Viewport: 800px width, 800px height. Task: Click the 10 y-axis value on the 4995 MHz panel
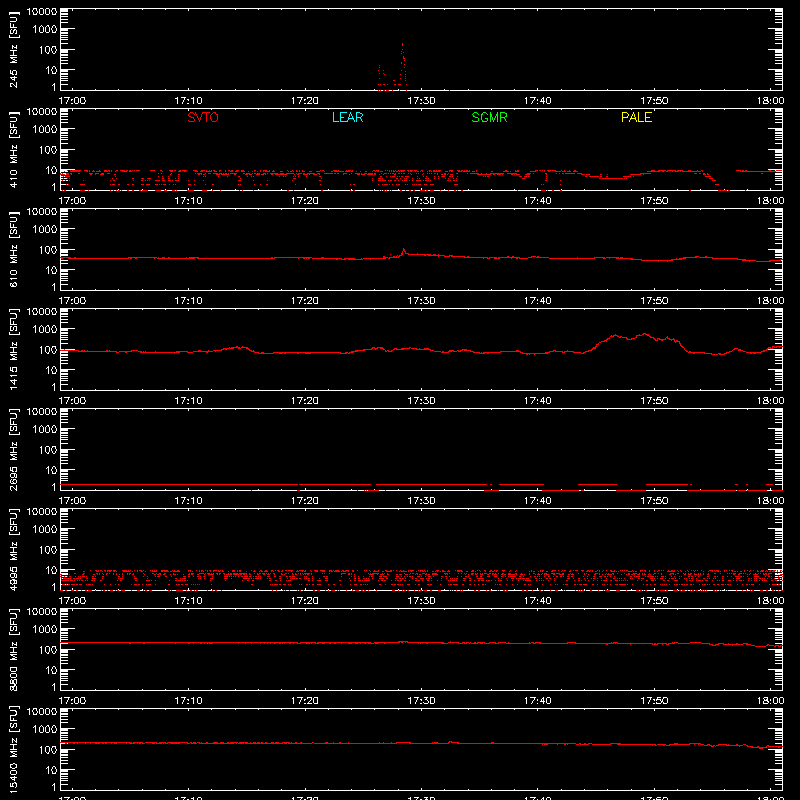[x=51, y=570]
